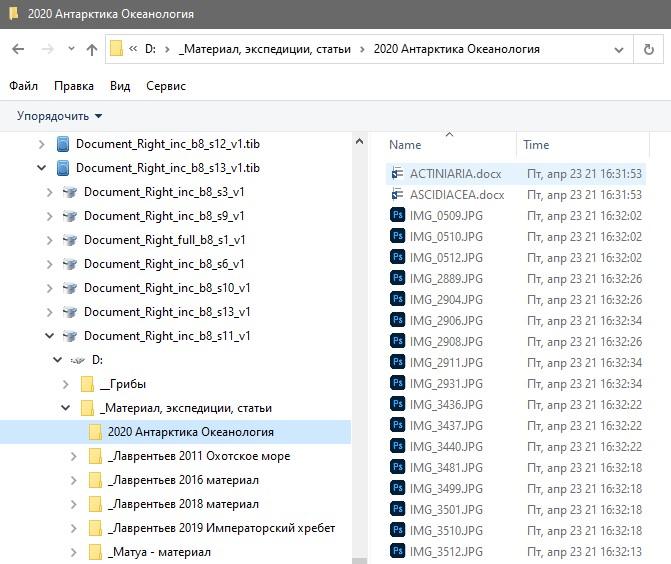Collapse Document_Right_inc_b8_s13_v1.tib node

(x=41, y=168)
